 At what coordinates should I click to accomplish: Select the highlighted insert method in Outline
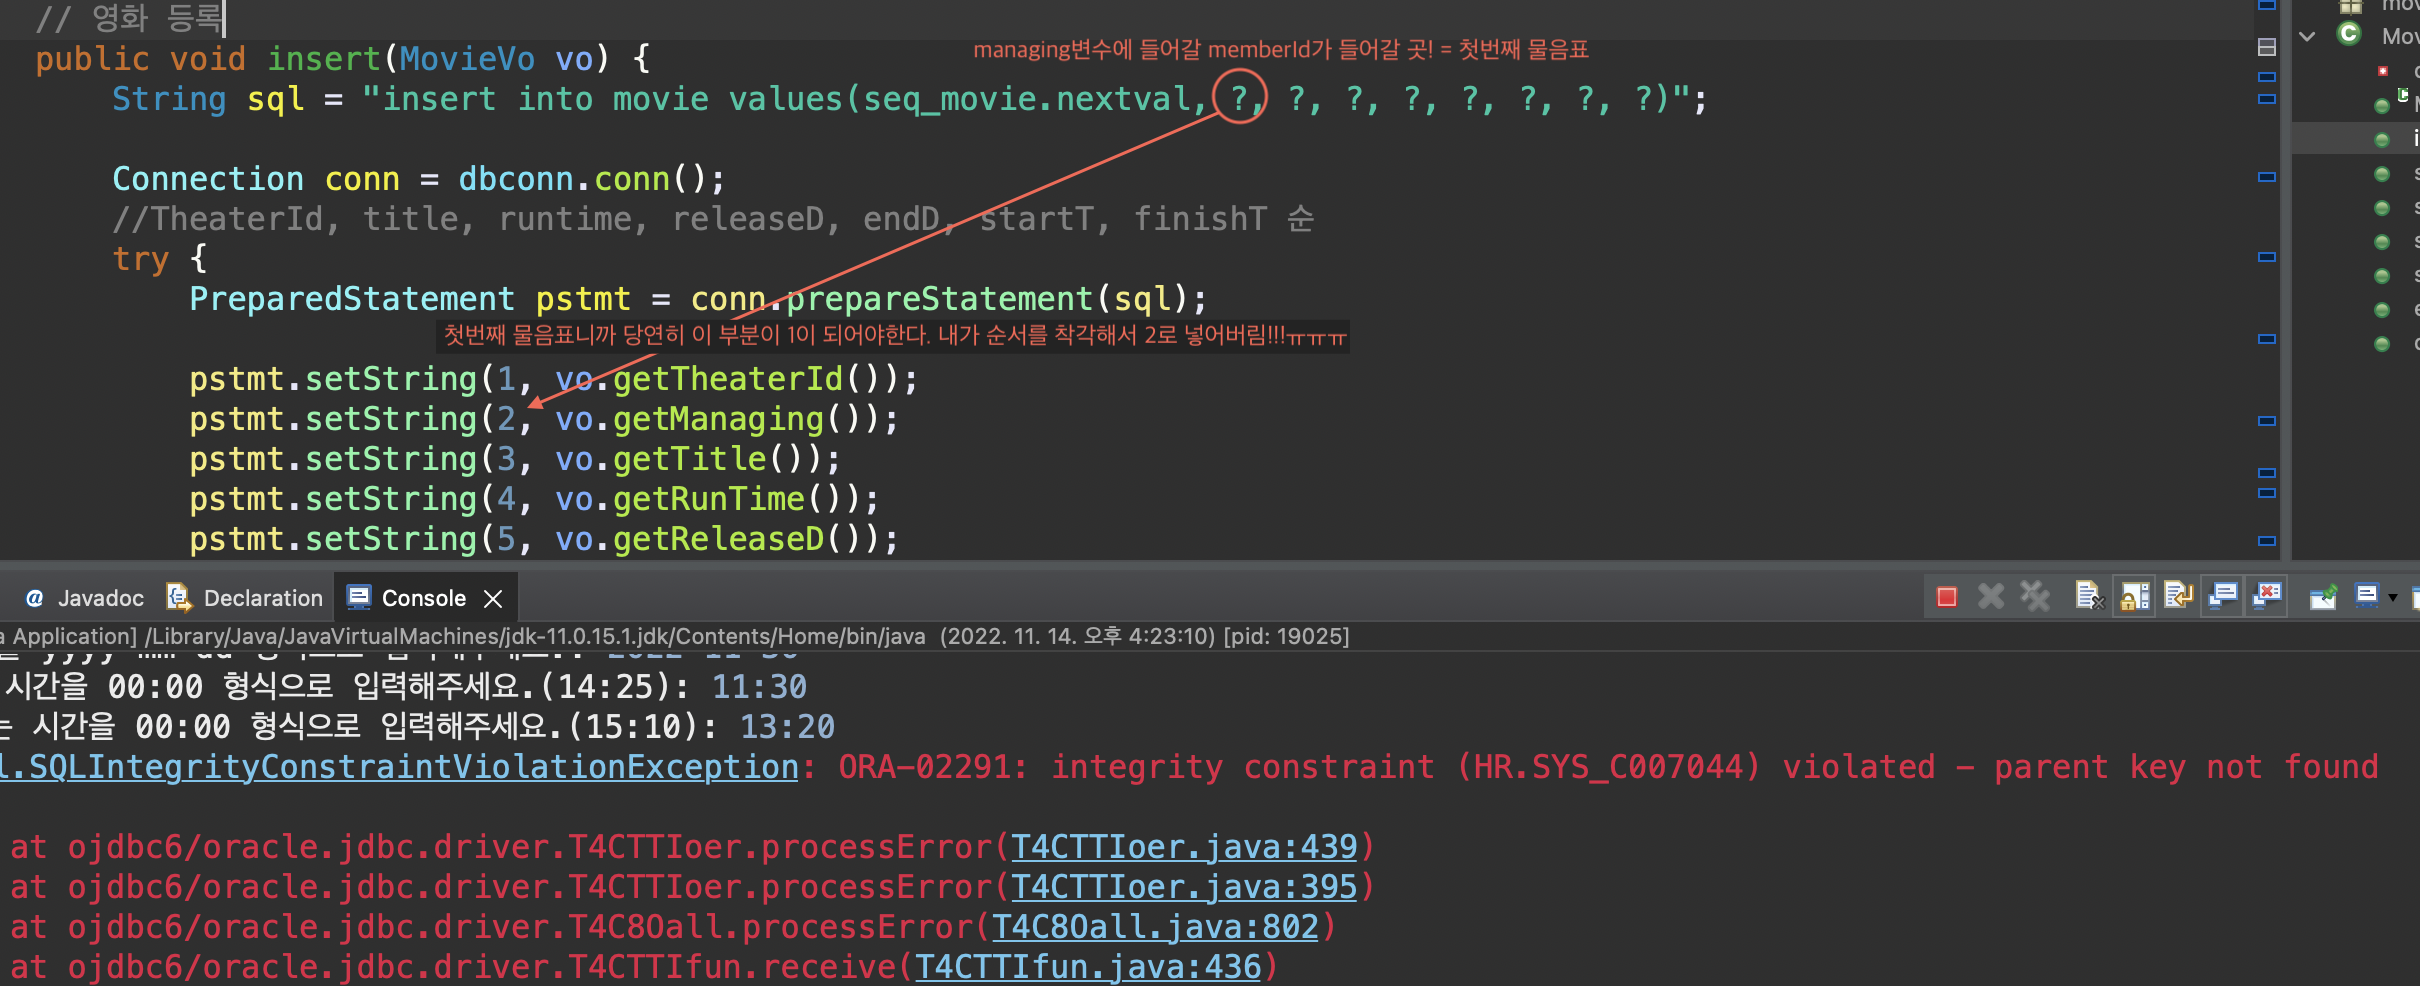tap(2355, 139)
